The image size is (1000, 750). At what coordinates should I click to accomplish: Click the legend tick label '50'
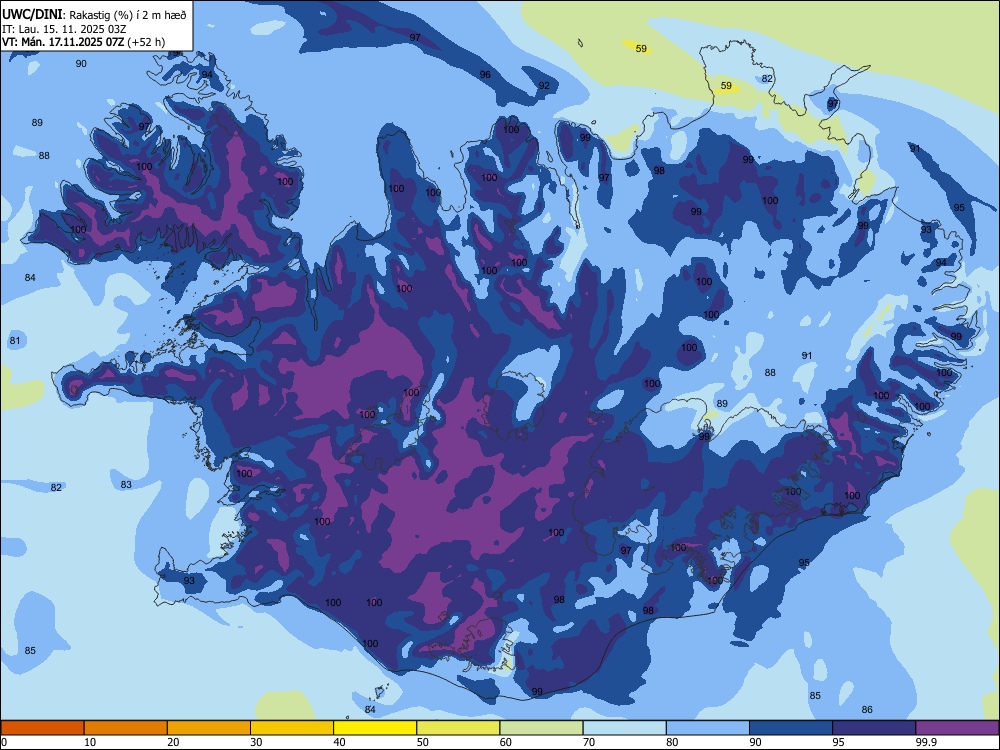coord(422,742)
